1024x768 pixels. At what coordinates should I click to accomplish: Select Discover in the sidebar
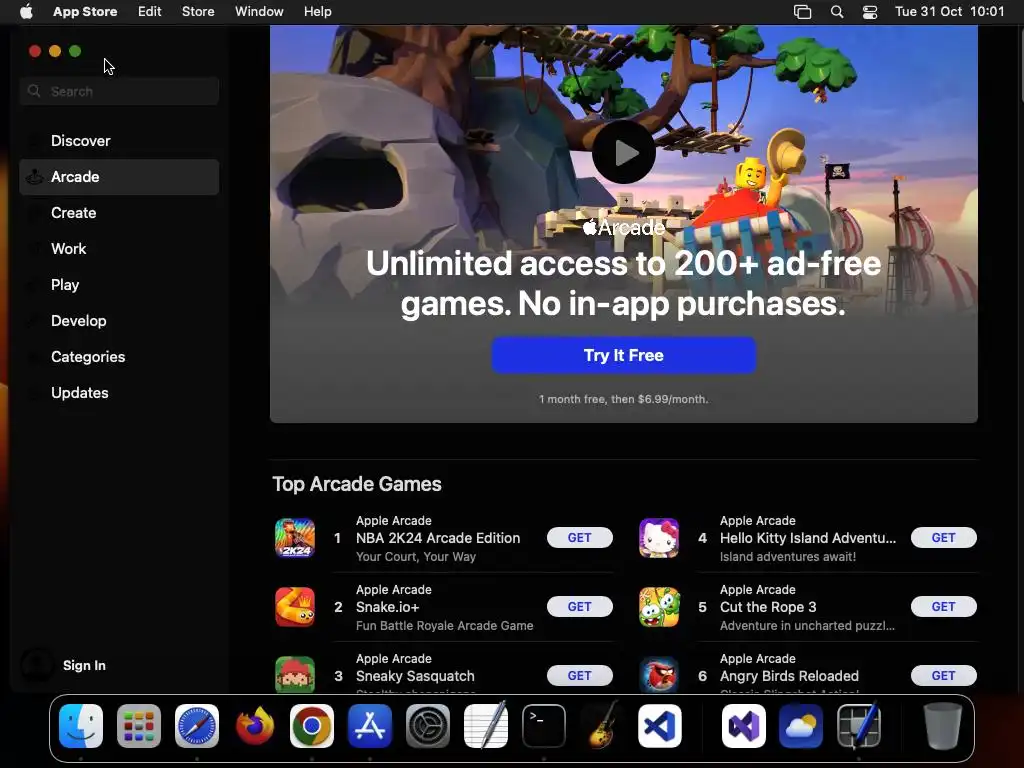pyautogui.click(x=120, y=141)
